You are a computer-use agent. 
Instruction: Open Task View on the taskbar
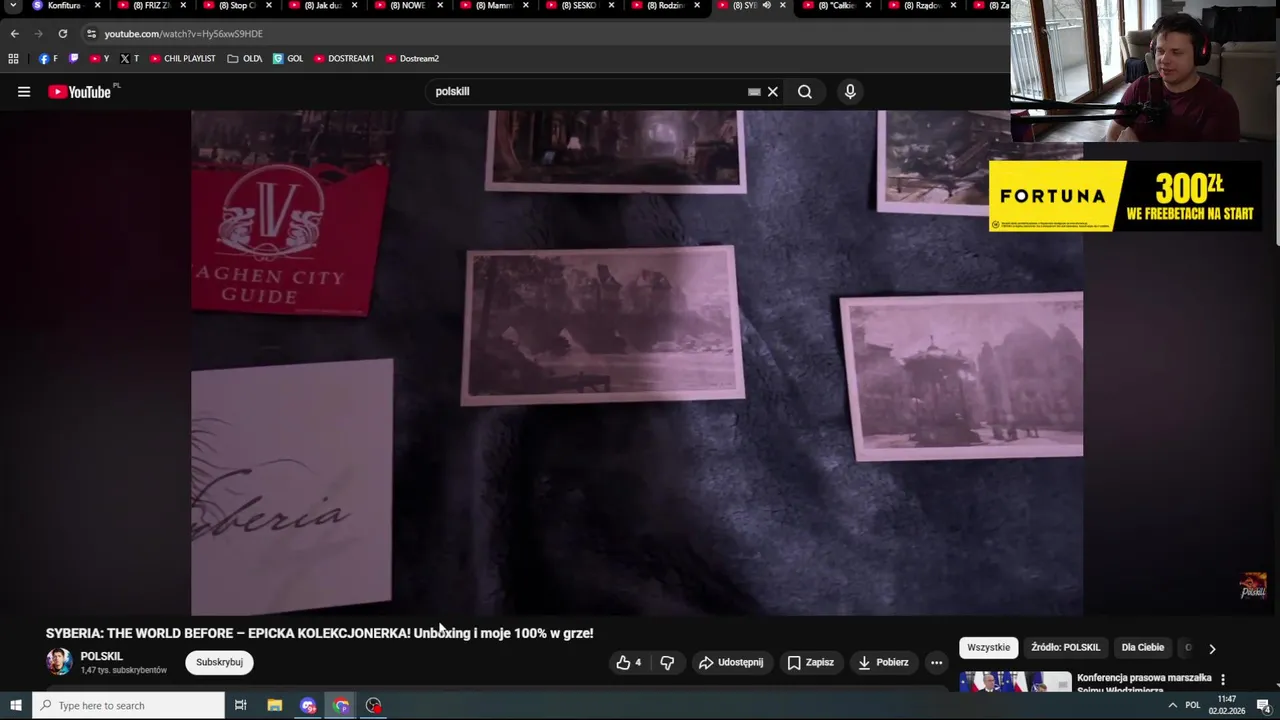(240, 706)
